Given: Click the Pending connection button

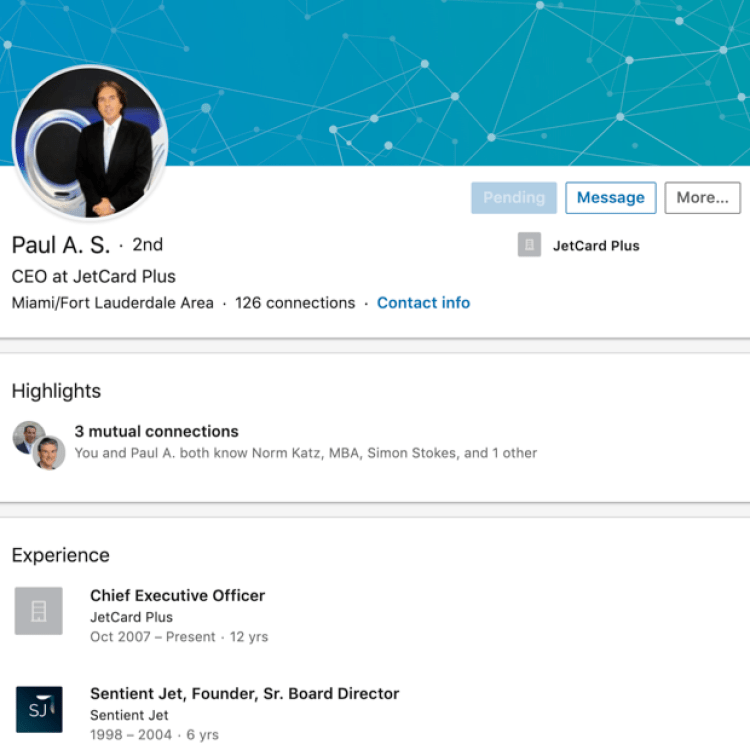Looking at the screenshot, I should click(x=513, y=198).
